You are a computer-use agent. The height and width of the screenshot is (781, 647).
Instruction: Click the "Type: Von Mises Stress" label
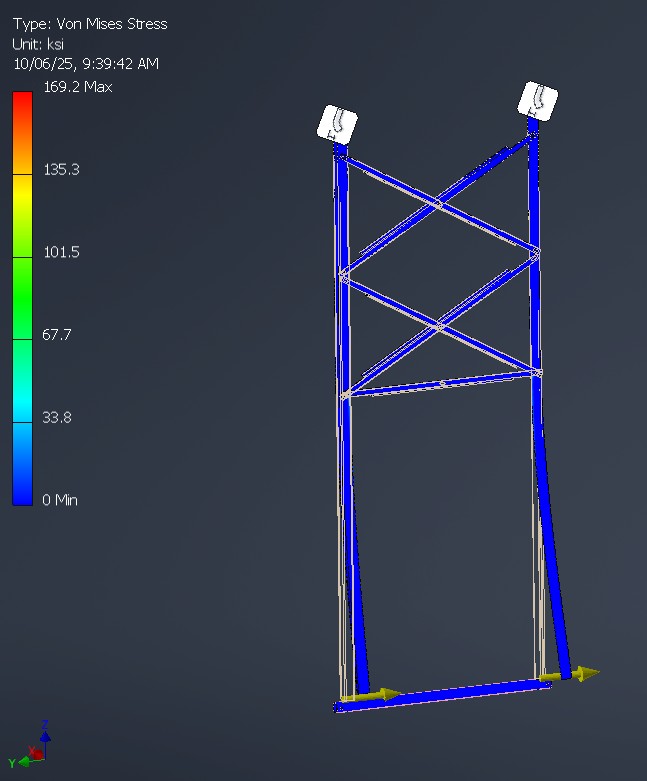click(90, 23)
